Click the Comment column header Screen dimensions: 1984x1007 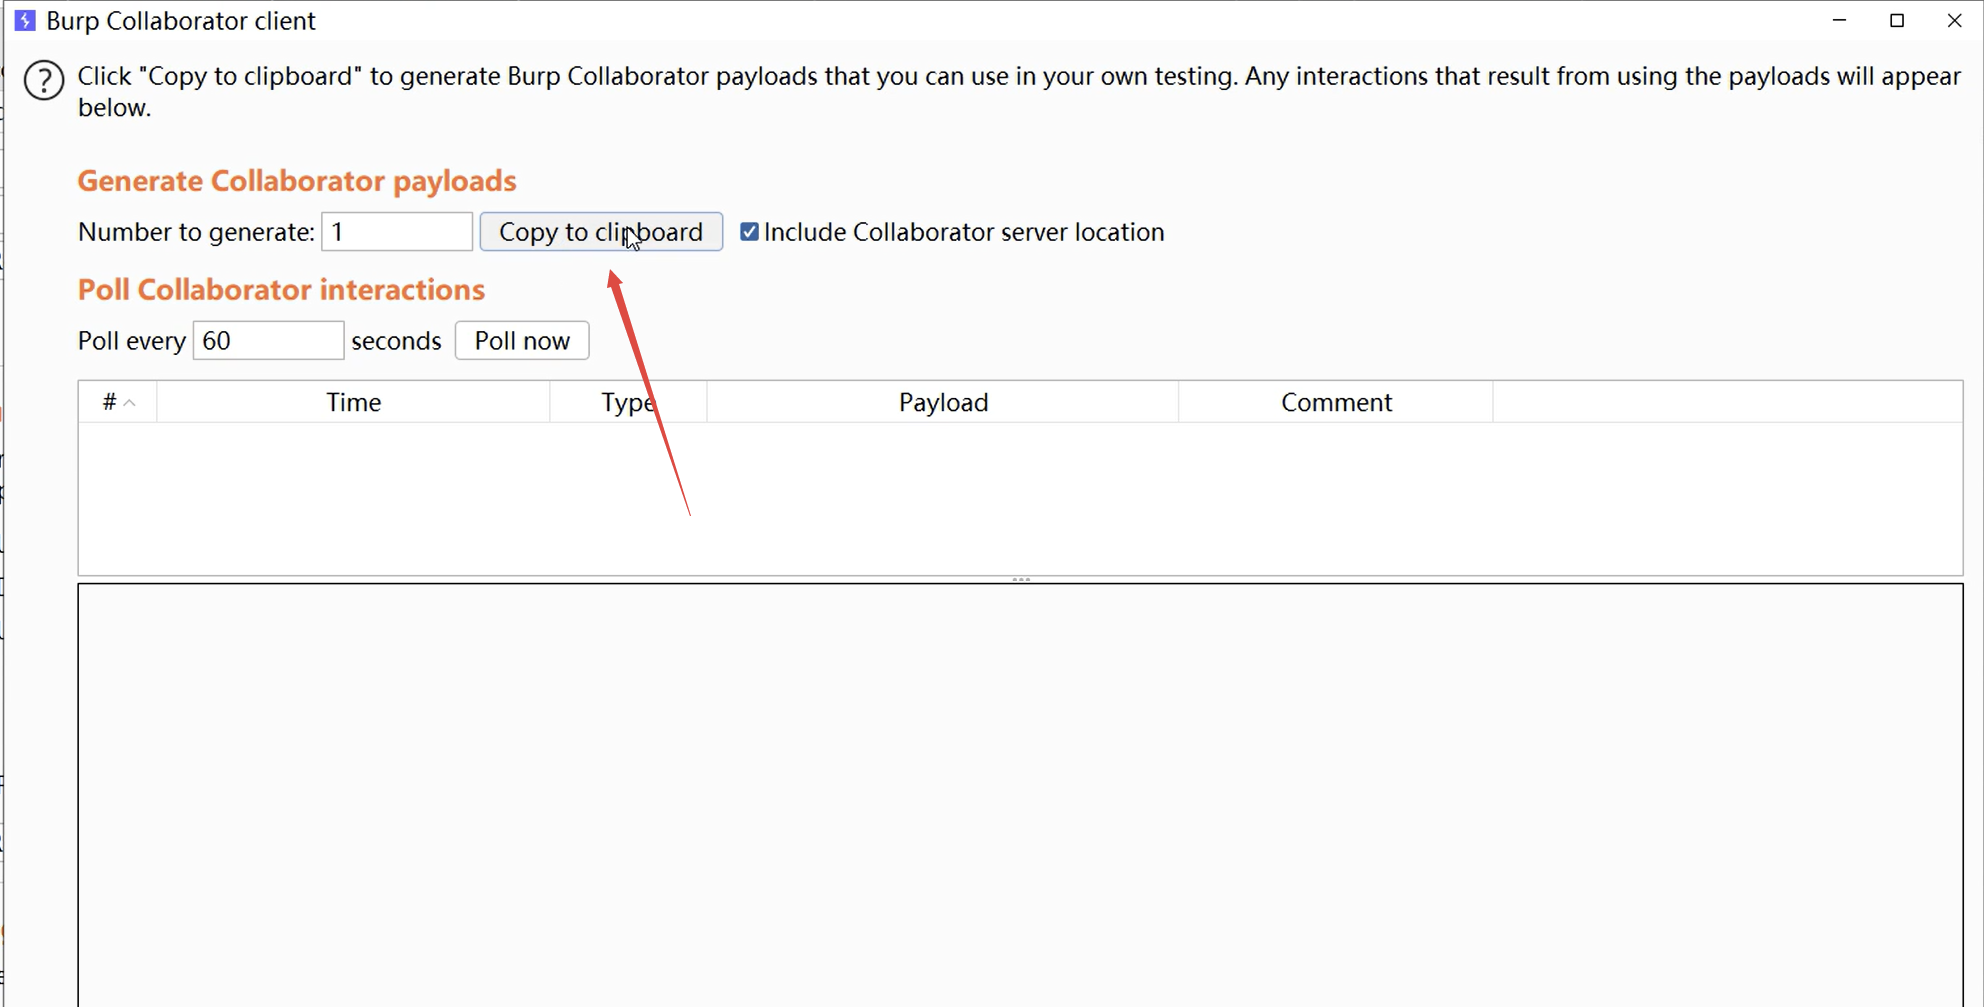tap(1336, 402)
